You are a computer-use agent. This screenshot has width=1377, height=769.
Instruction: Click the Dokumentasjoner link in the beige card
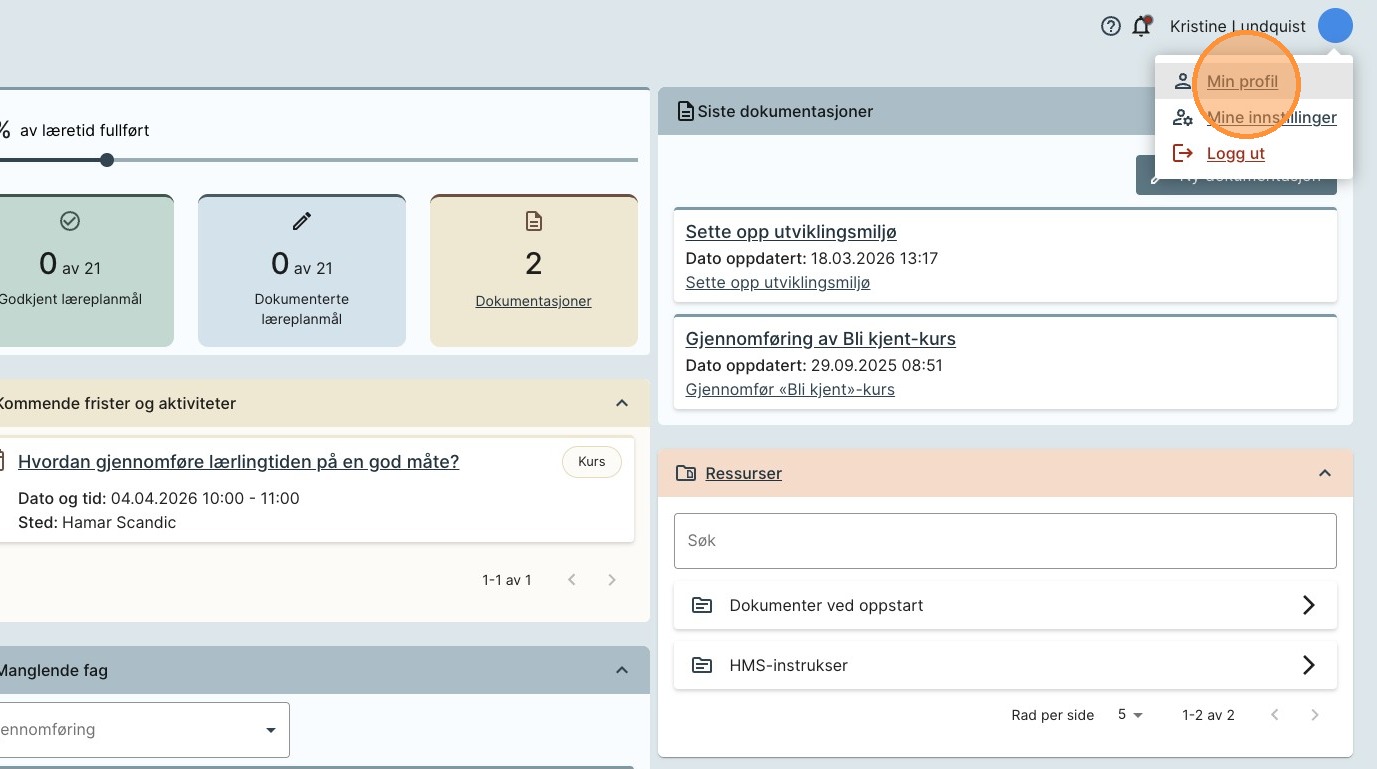[x=533, y=301]
